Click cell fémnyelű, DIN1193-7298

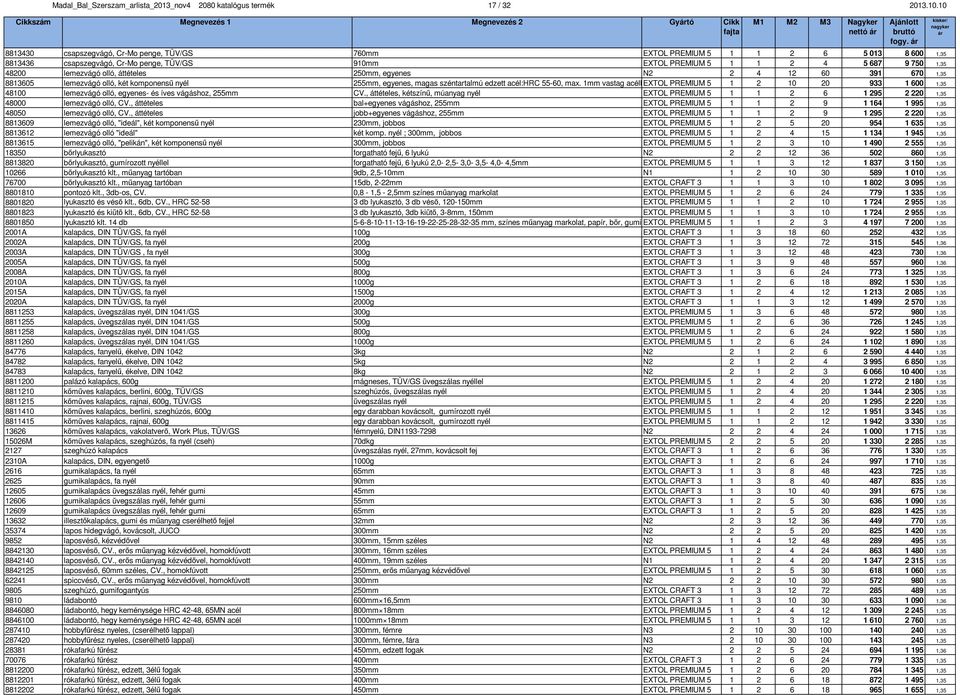click(x=395, y=431)
